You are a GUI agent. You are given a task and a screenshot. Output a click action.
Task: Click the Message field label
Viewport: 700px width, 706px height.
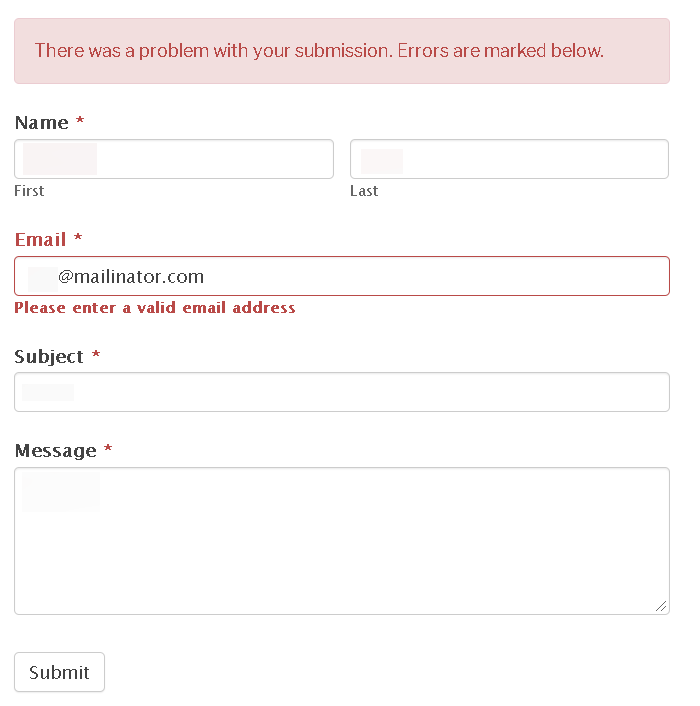pos(56,451)
